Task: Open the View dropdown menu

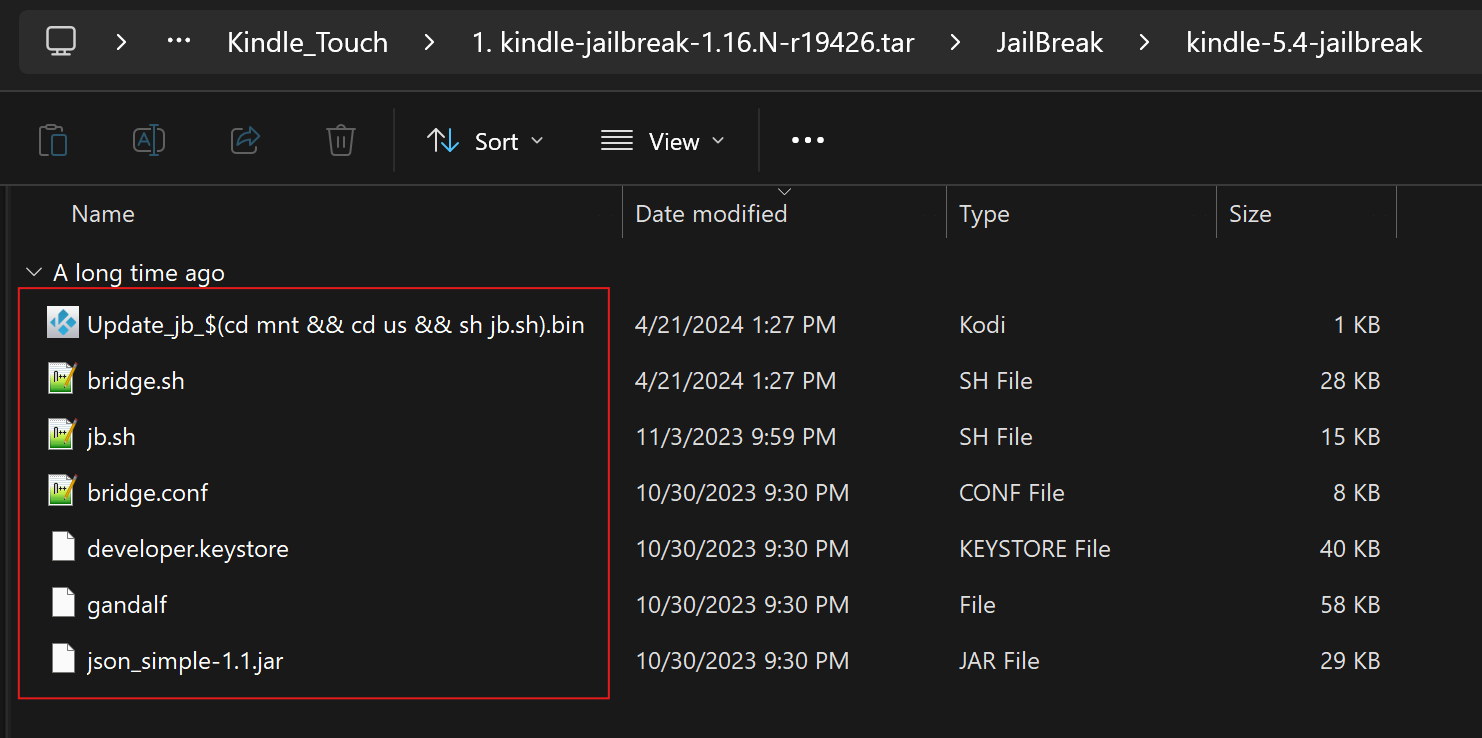Action: click(662, 141)
